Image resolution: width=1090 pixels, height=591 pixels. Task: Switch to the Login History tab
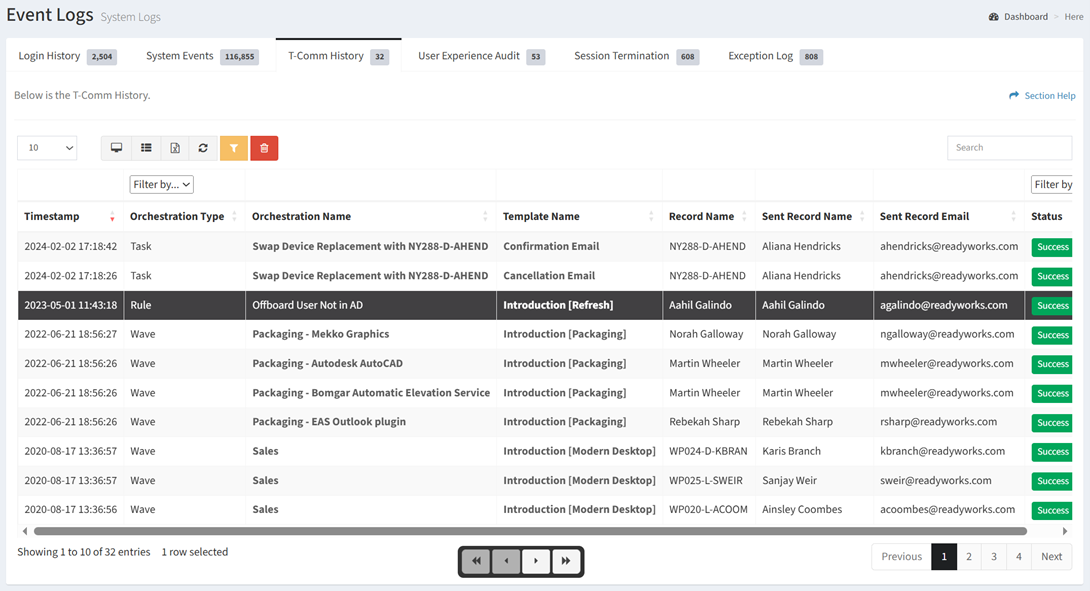click(67, 56)
